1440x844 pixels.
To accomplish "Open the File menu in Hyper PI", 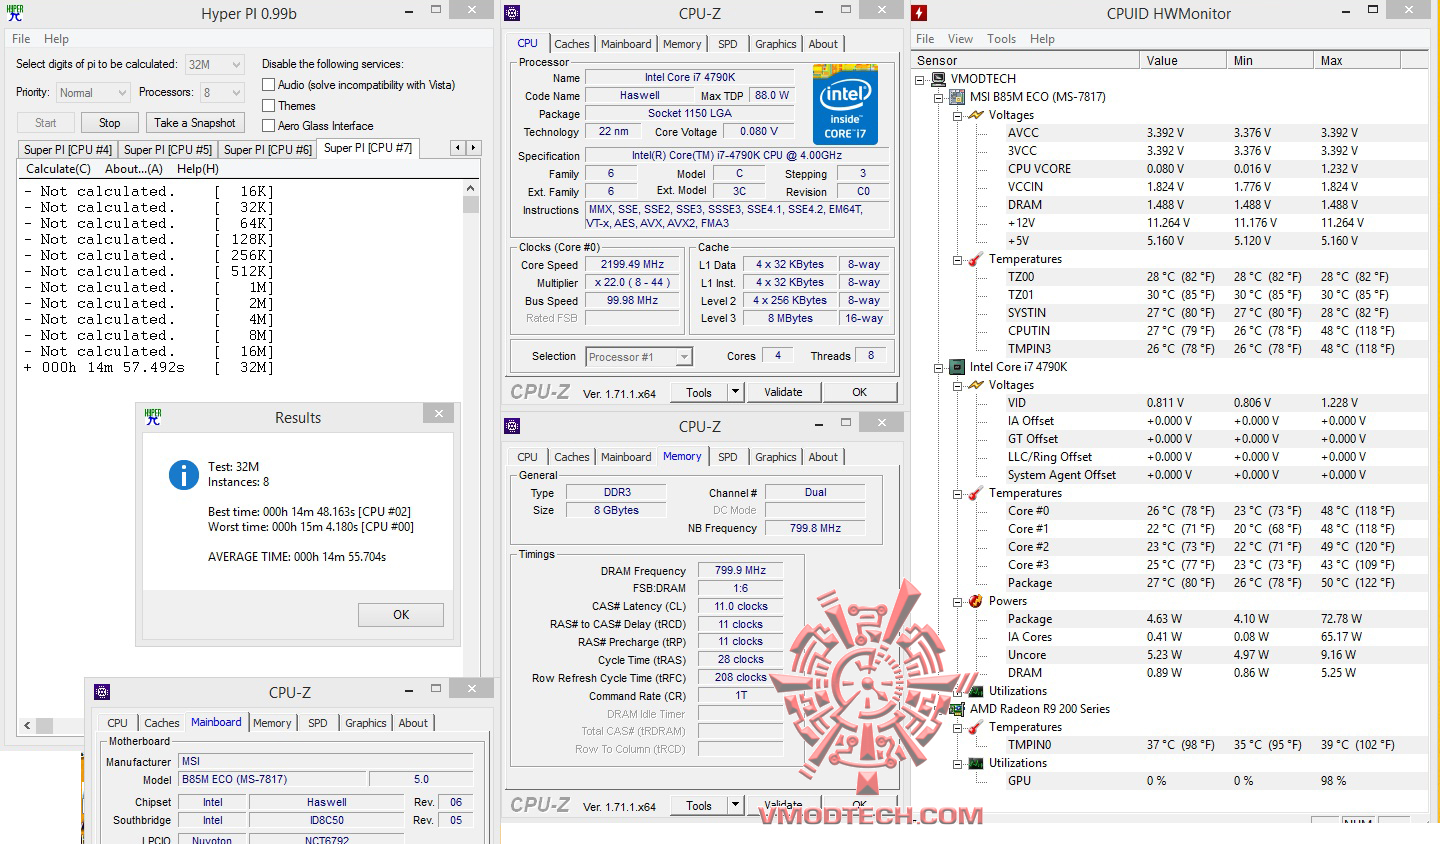I will 21,39.
